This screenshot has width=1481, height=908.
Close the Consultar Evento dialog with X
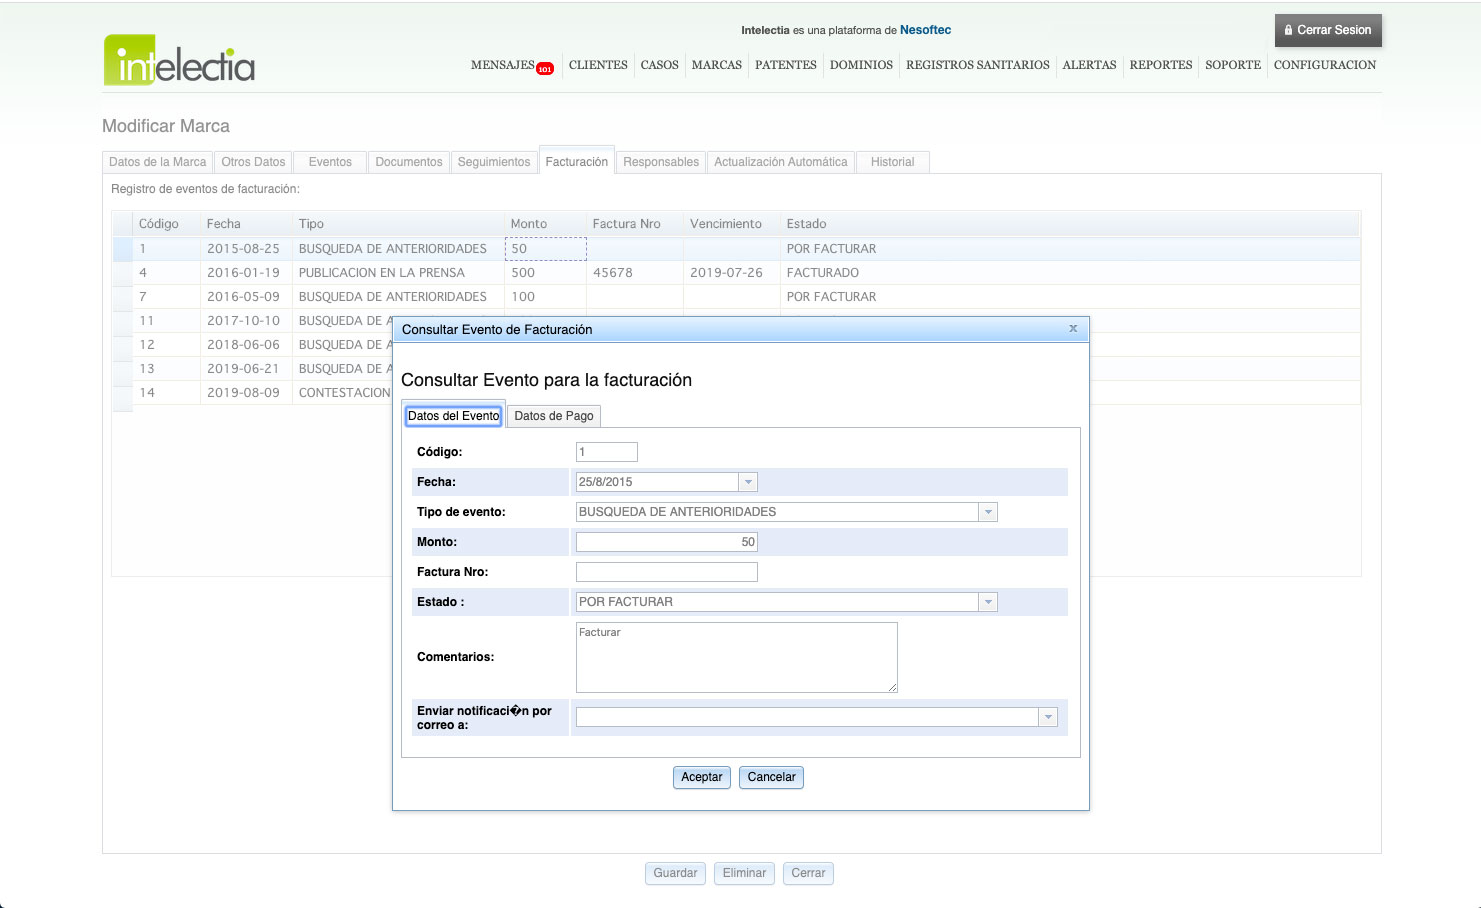click(1073, 329)
